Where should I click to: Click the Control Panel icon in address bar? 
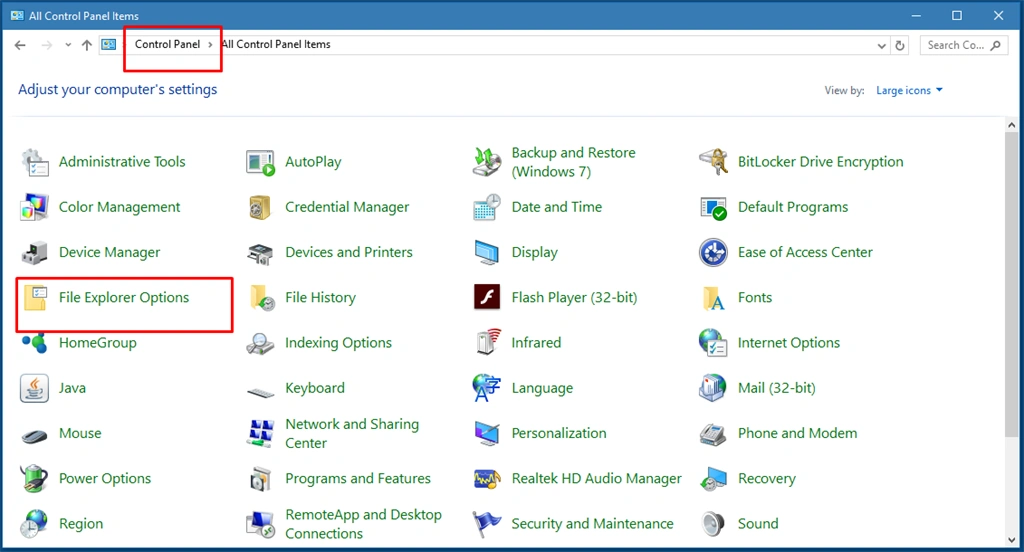(108, 45)
